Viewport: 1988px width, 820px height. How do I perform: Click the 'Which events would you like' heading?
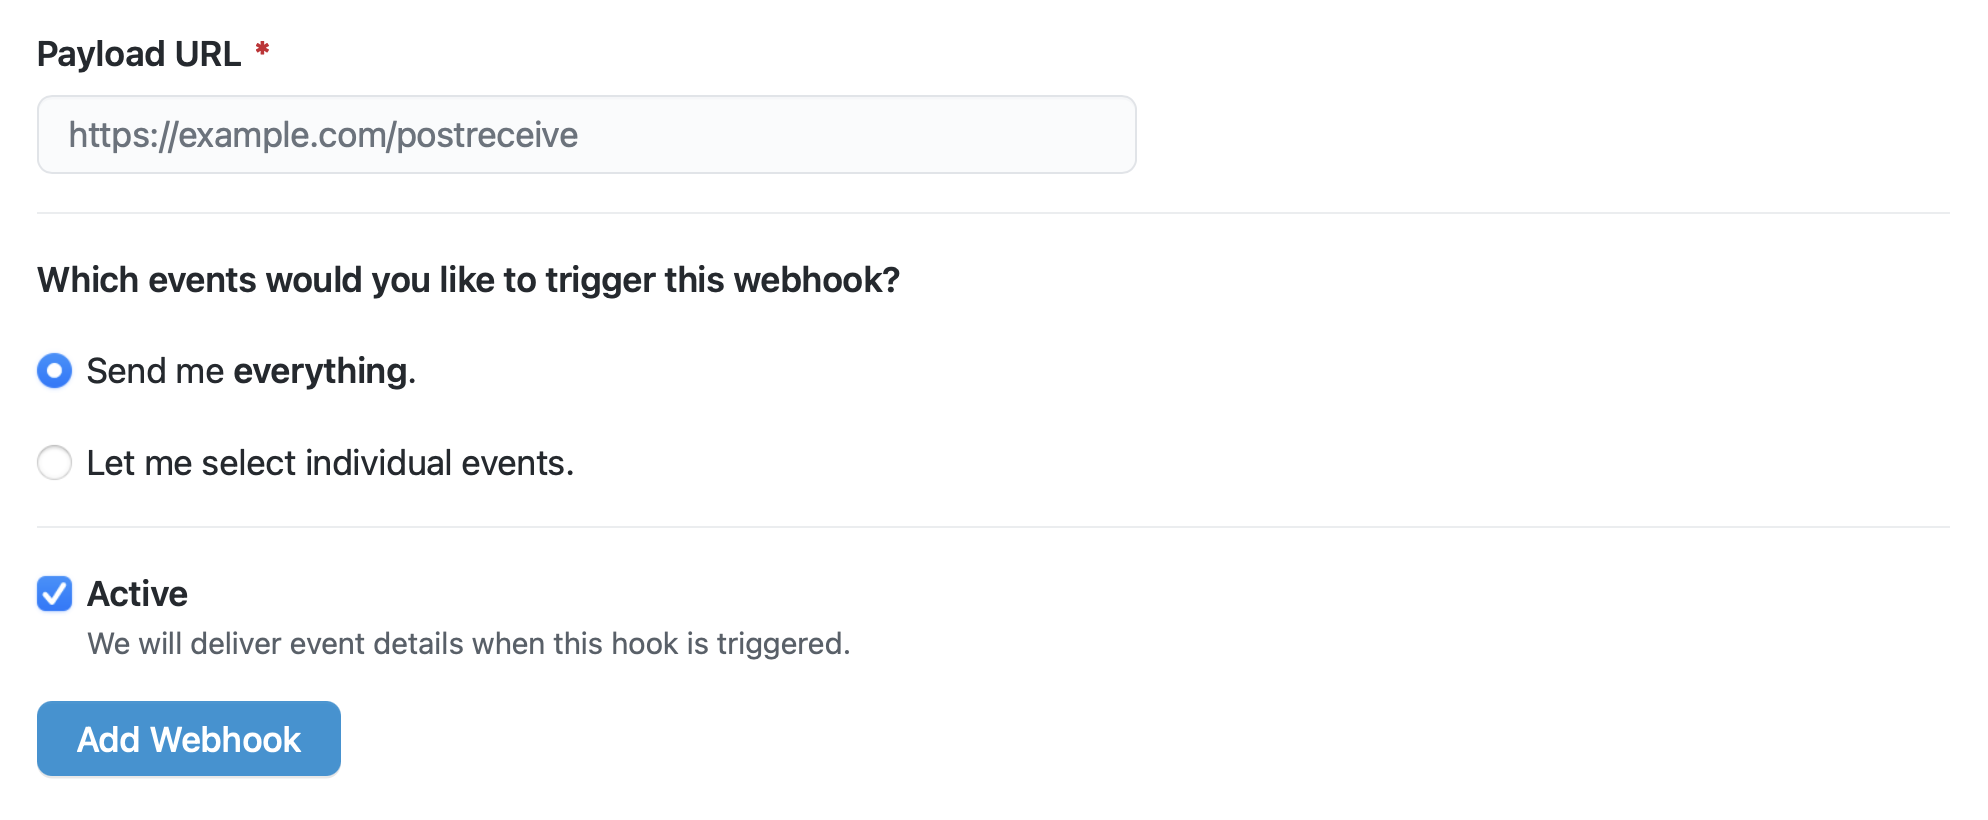pyautogui.click(x=468, y=280)
